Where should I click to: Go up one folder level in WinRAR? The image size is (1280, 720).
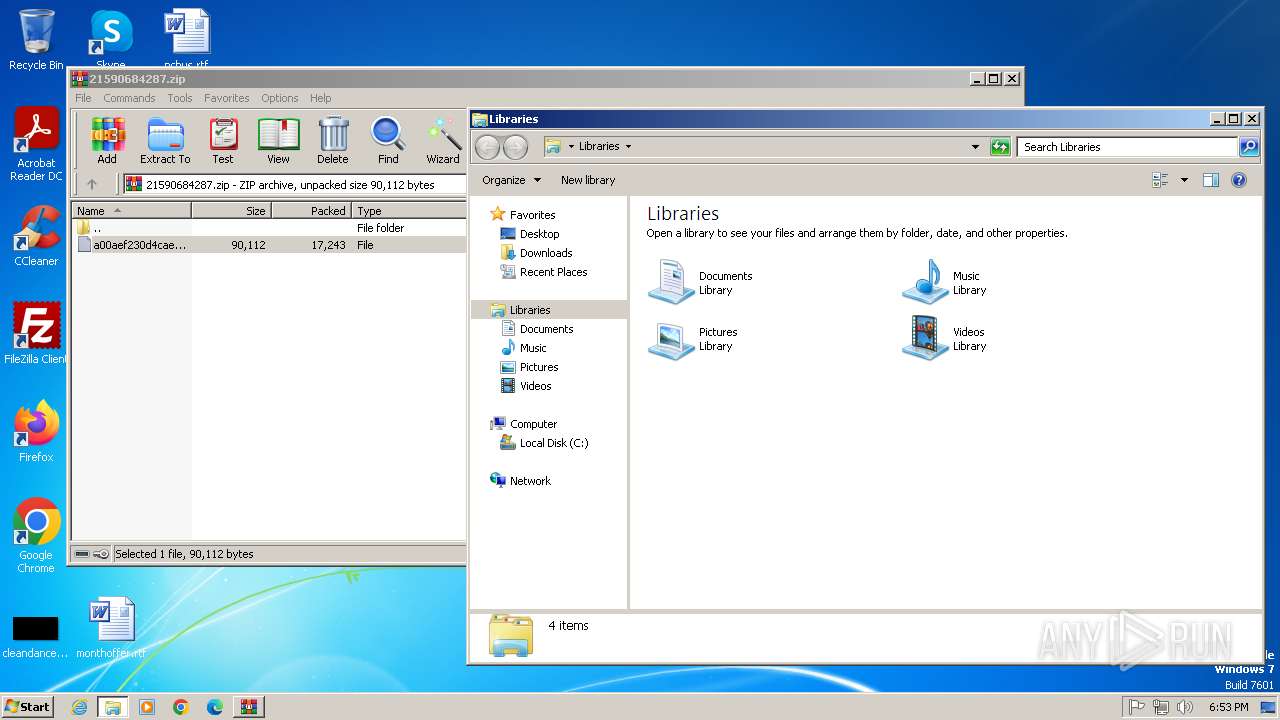point(92,184)
